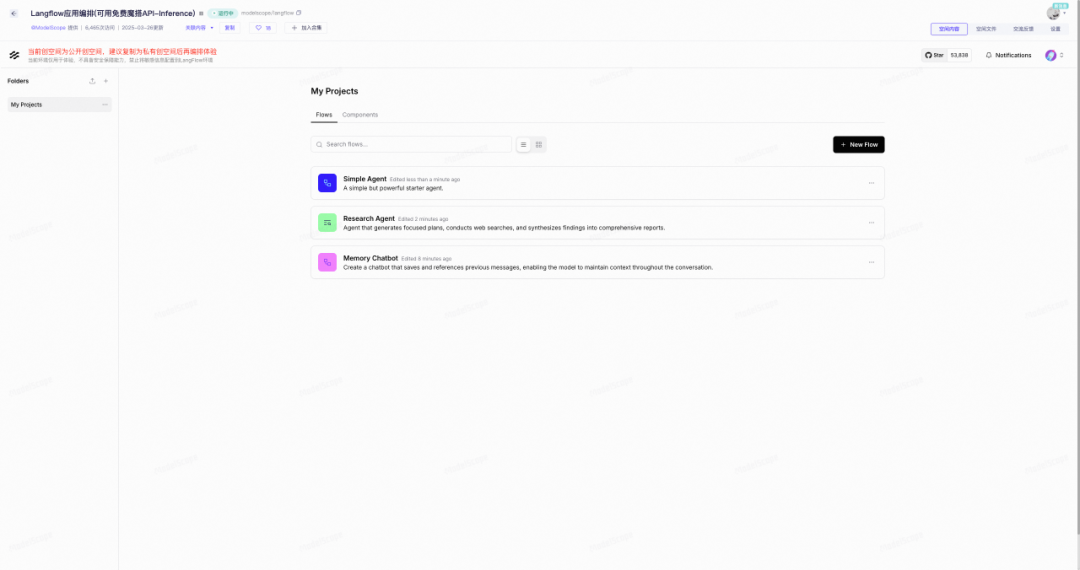1080x570 pixels.
Task: Open Memory Chatbot more options menu
Action: (871, 262)
